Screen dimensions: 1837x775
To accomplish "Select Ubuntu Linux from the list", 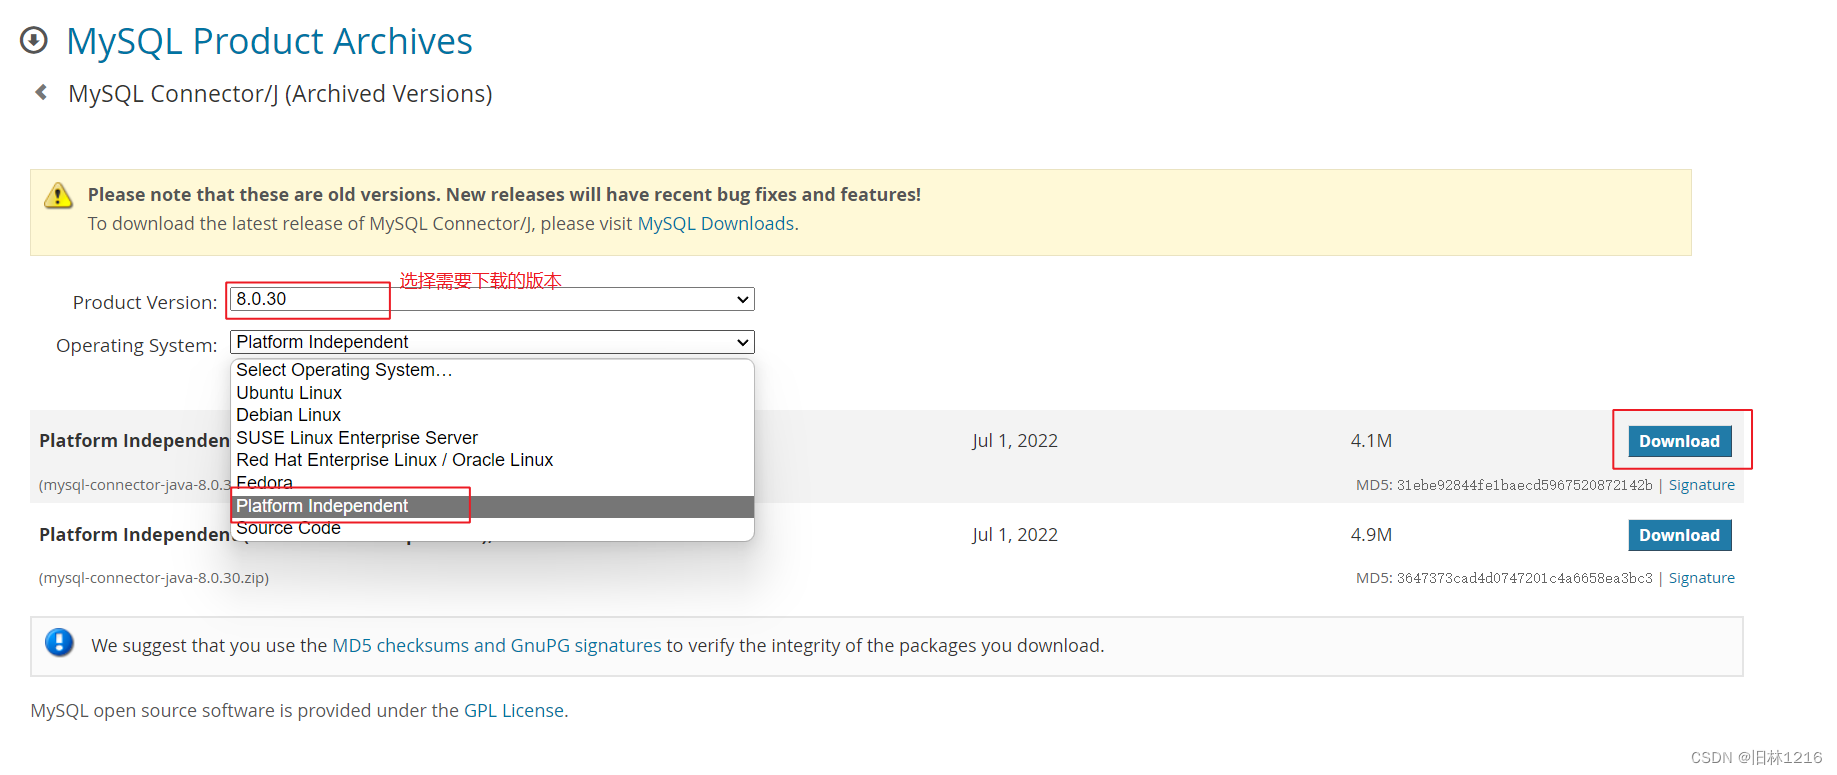I will [492, 393].
